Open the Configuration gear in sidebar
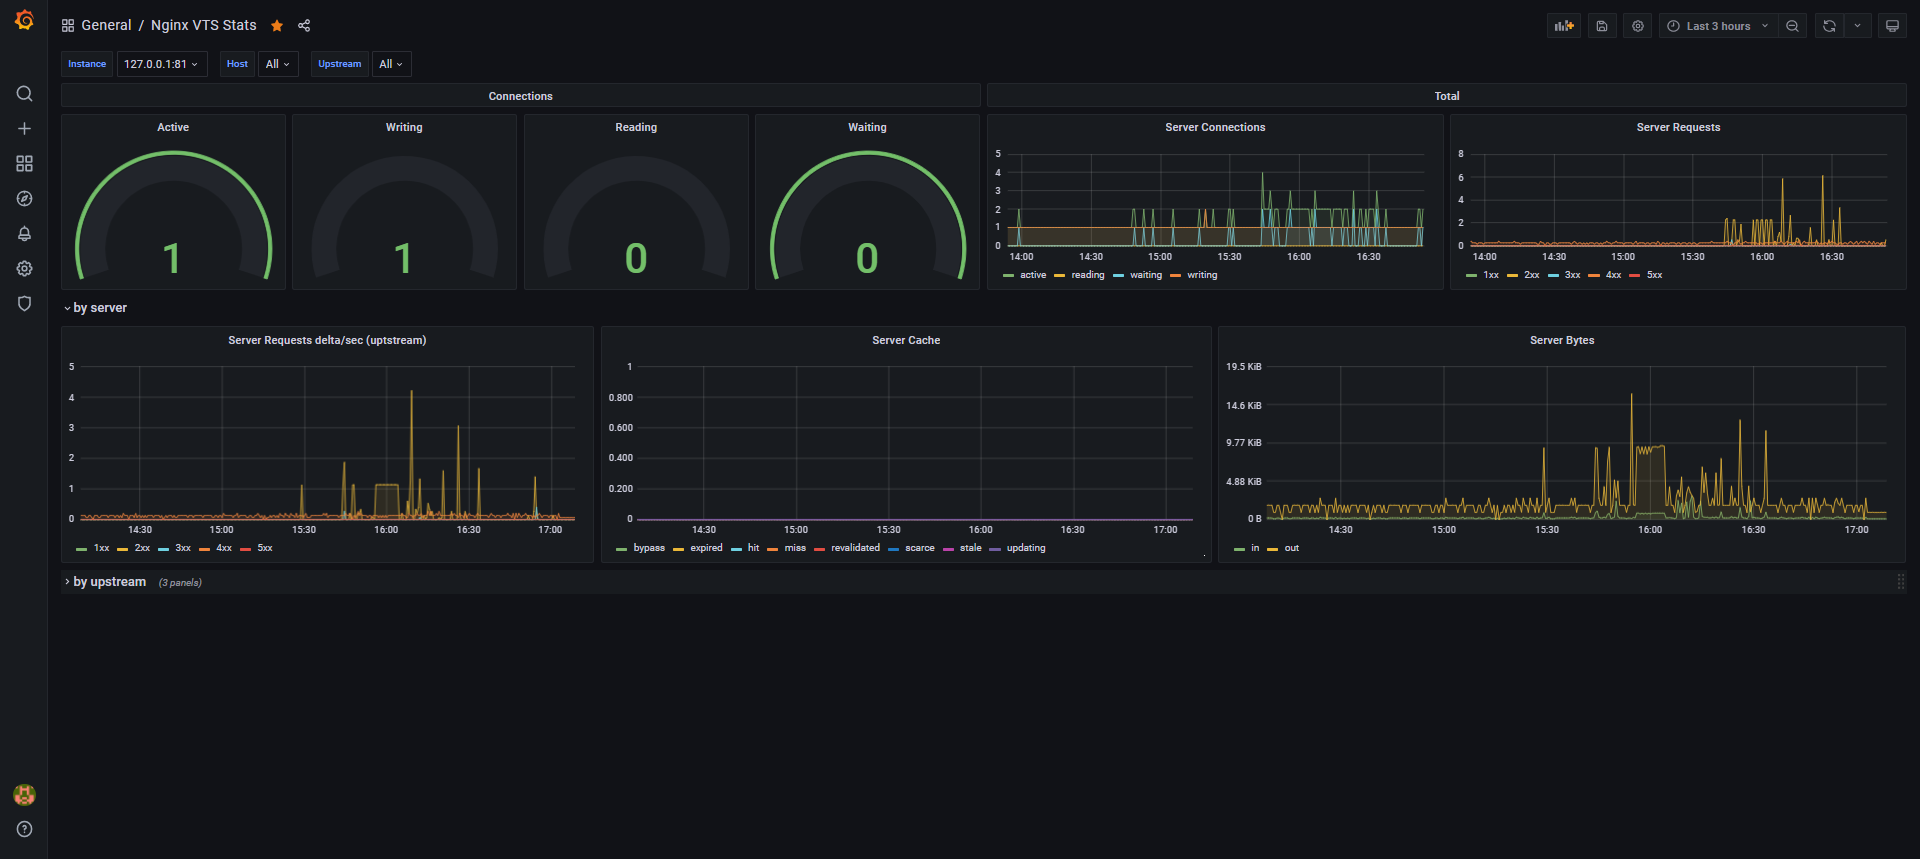This screenshot has width=1920, height=859. pyautogui.click(x=24, y=269)
